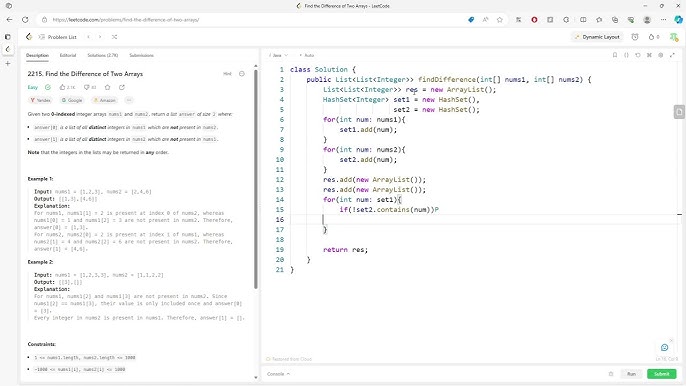This screenshot has width=686, height=386.
Task: Run the code with Run button
Action: pos(631,374)
